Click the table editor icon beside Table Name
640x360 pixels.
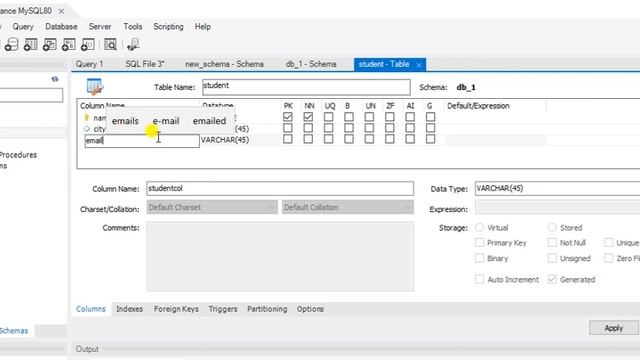click(95, 86)
